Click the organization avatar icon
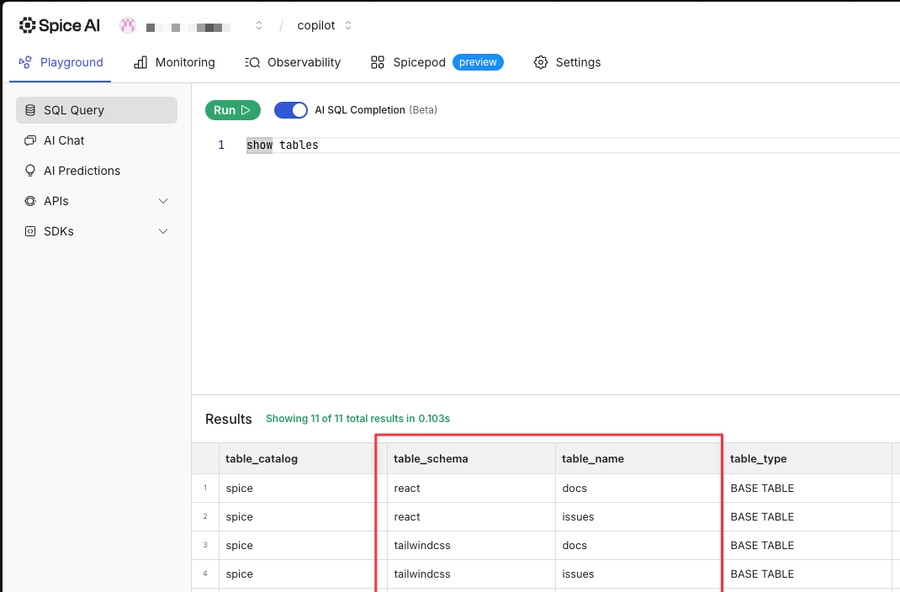Screen dimensions: 900x592 [x=128, y=25]
